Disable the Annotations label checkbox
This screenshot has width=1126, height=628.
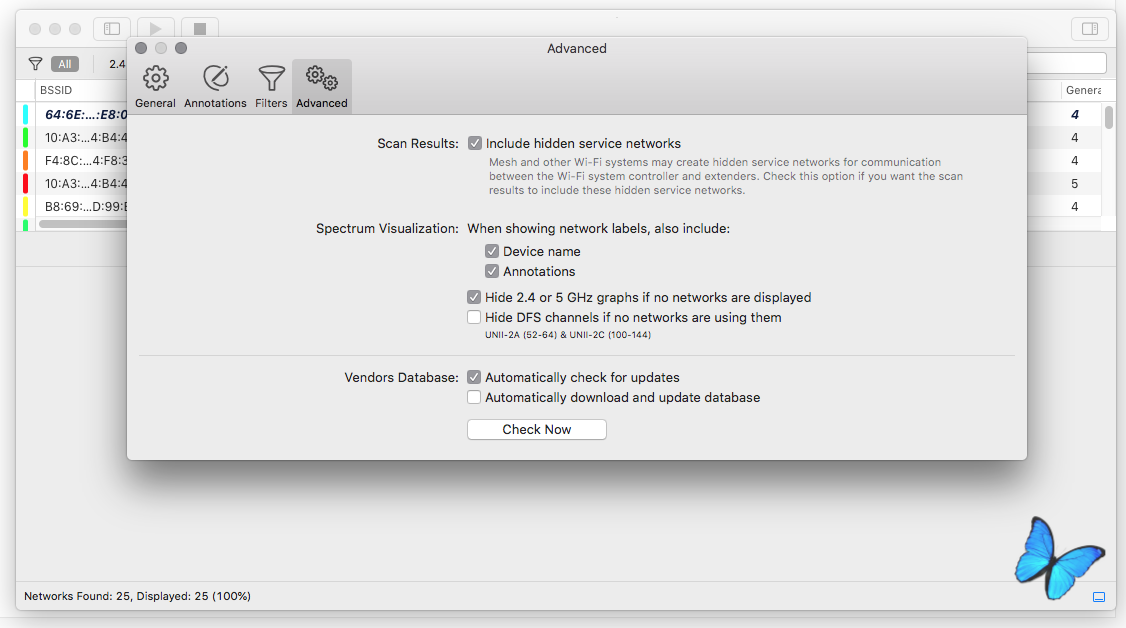click(492, 271)
